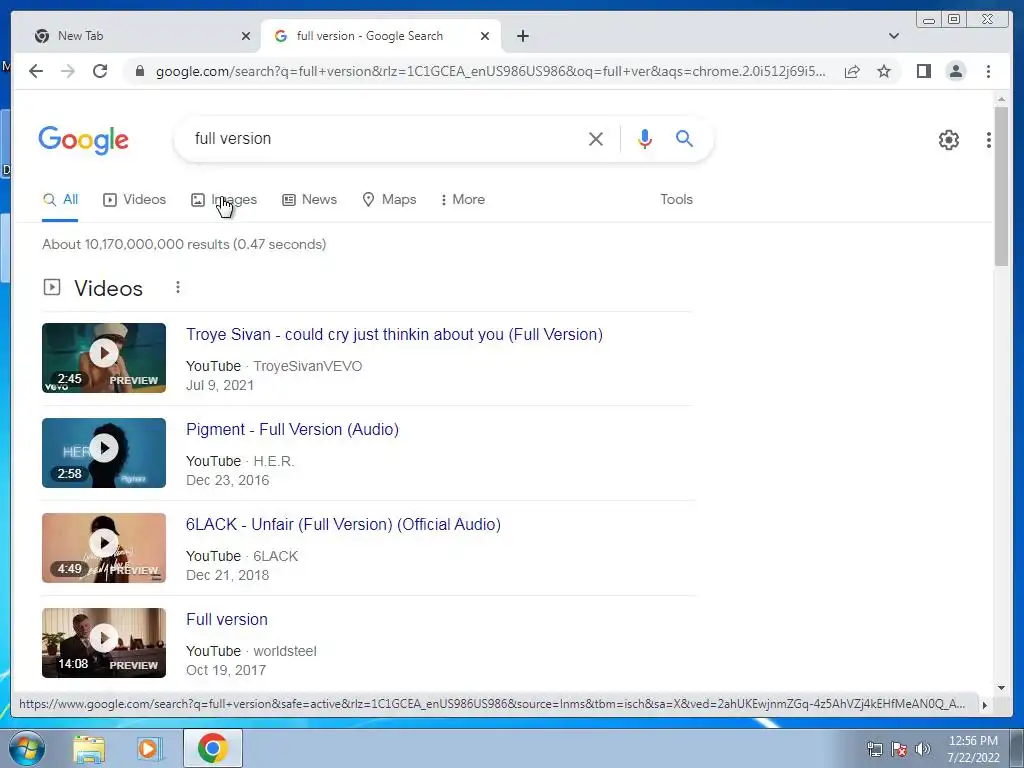
Task: Open the taskbar clock and date
Action: point(973,749)
